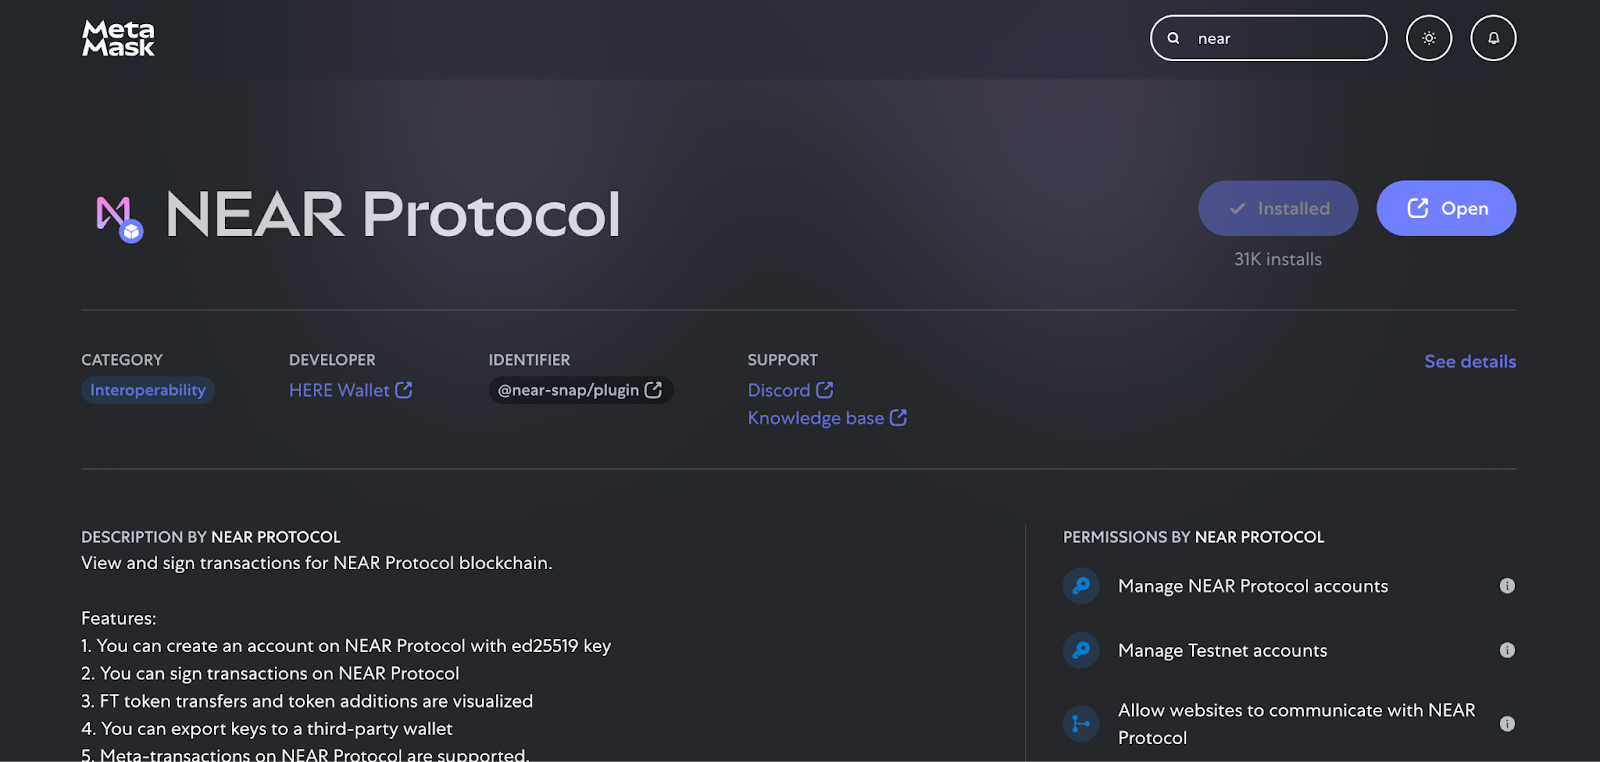Click the "Manage Testnet accounts" permission text
The width and height of the screenshot is (1600, 762).
[1223, 650]
